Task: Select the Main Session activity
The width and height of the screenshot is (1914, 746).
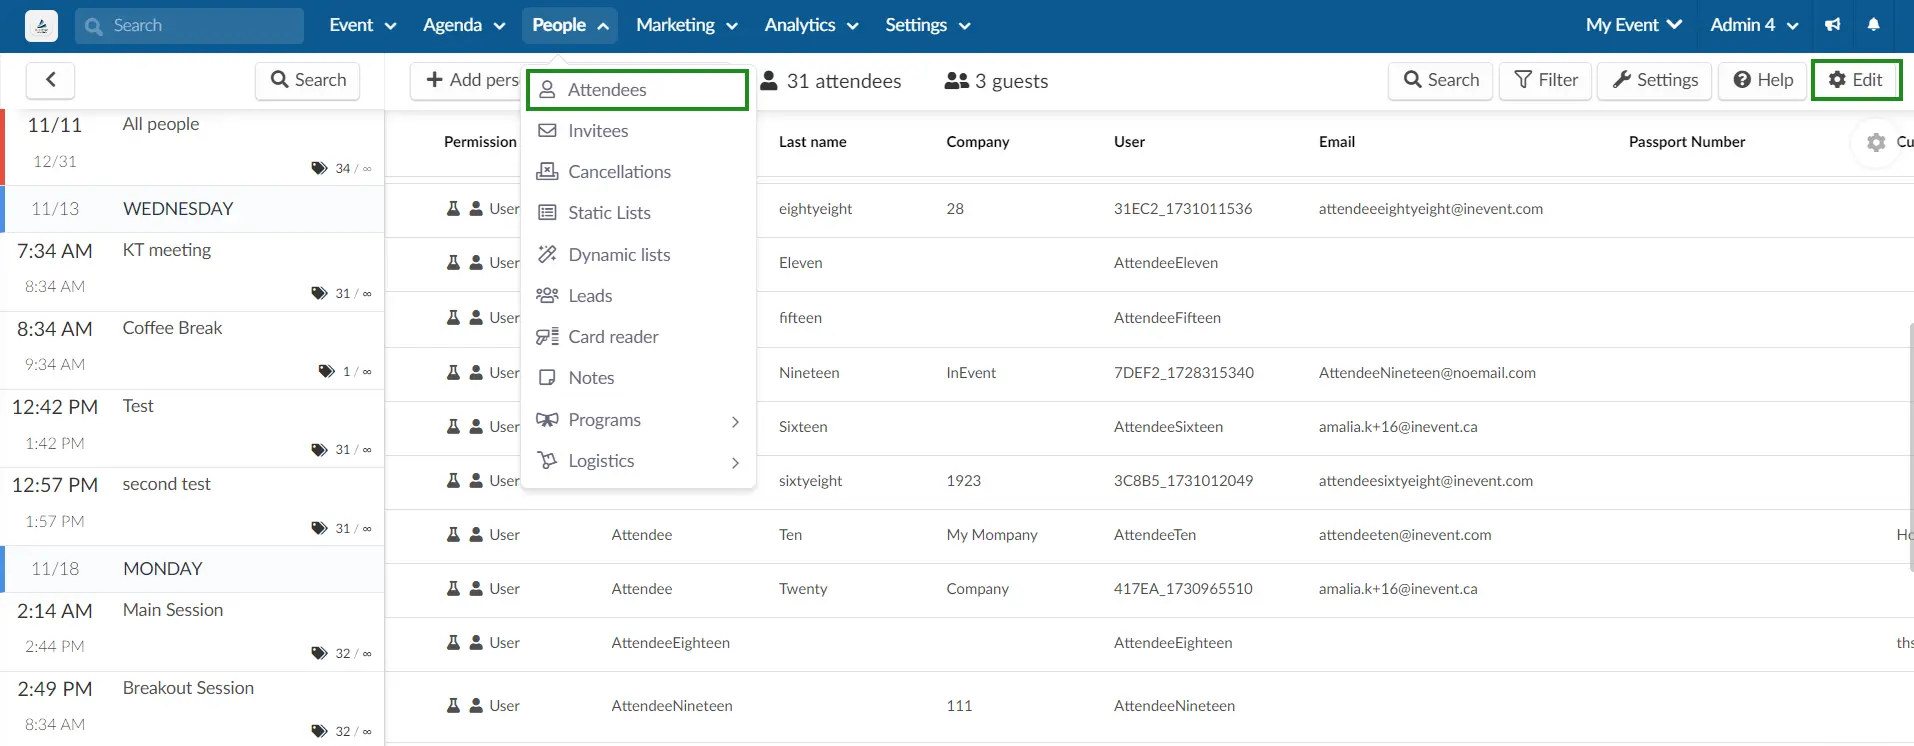Action: (192, 632)
